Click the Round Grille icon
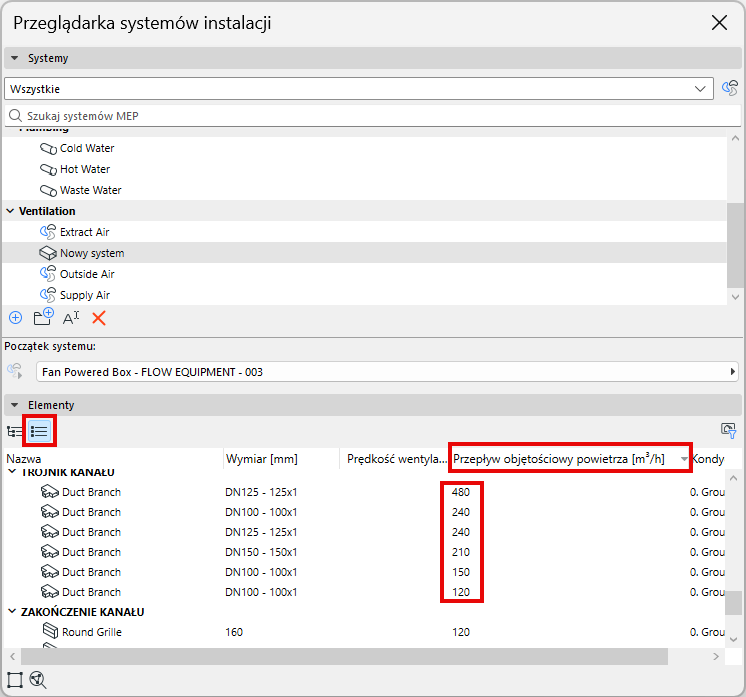 [x=50, y=631]
